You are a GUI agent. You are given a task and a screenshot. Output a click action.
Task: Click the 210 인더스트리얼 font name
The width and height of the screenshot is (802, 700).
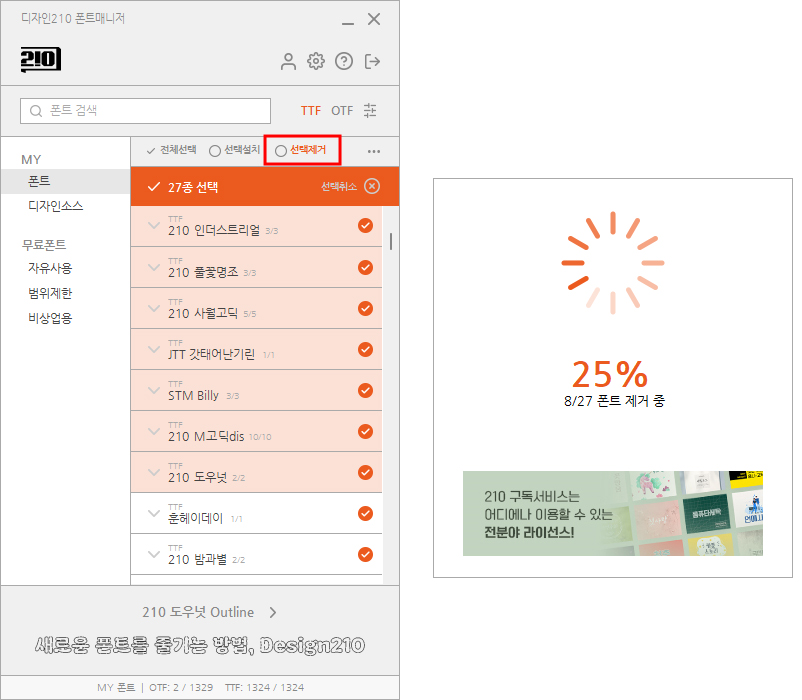tap(214, 231)
